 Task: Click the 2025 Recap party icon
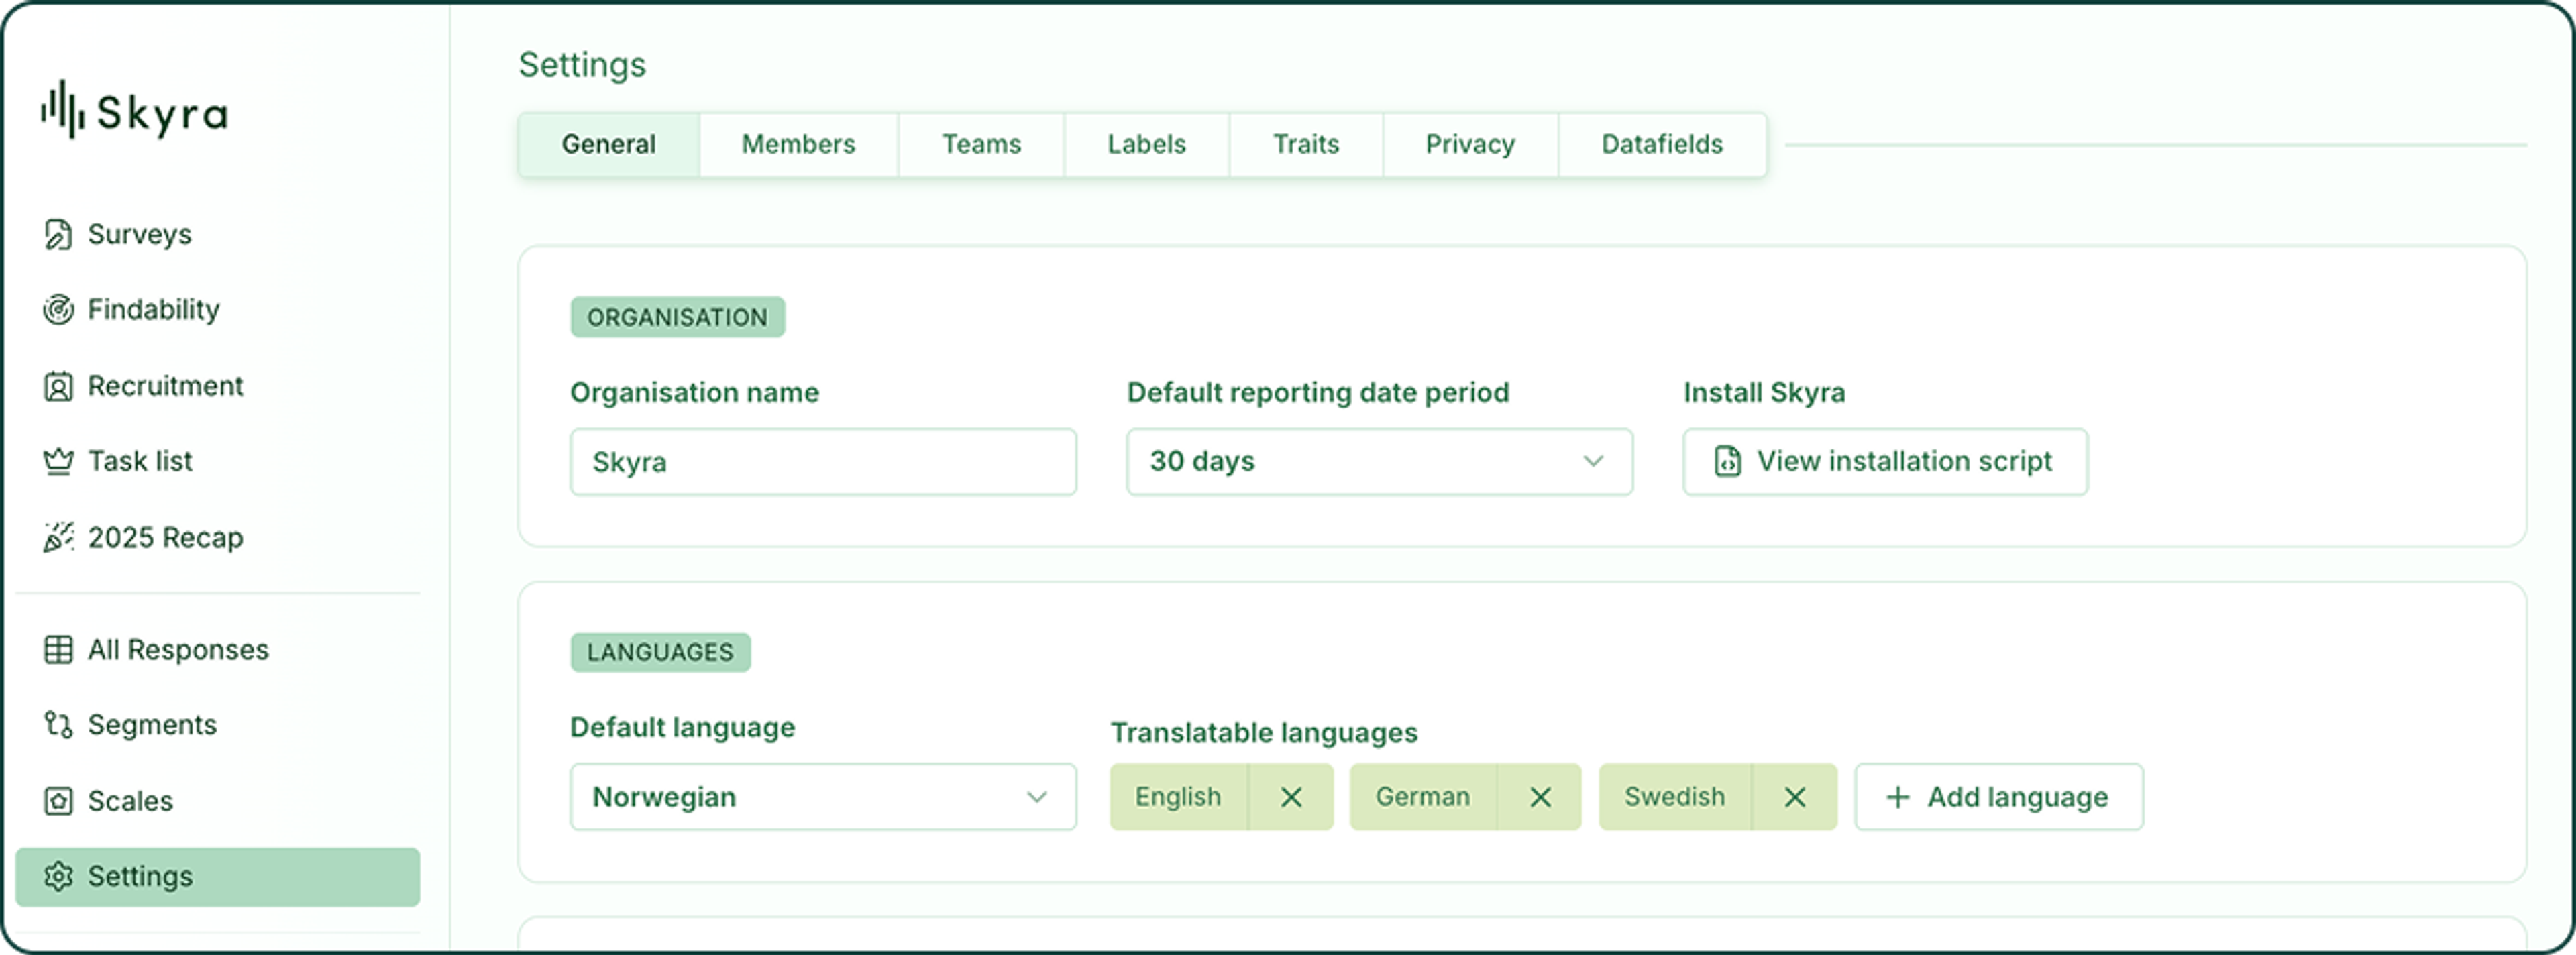click(58, 537)
